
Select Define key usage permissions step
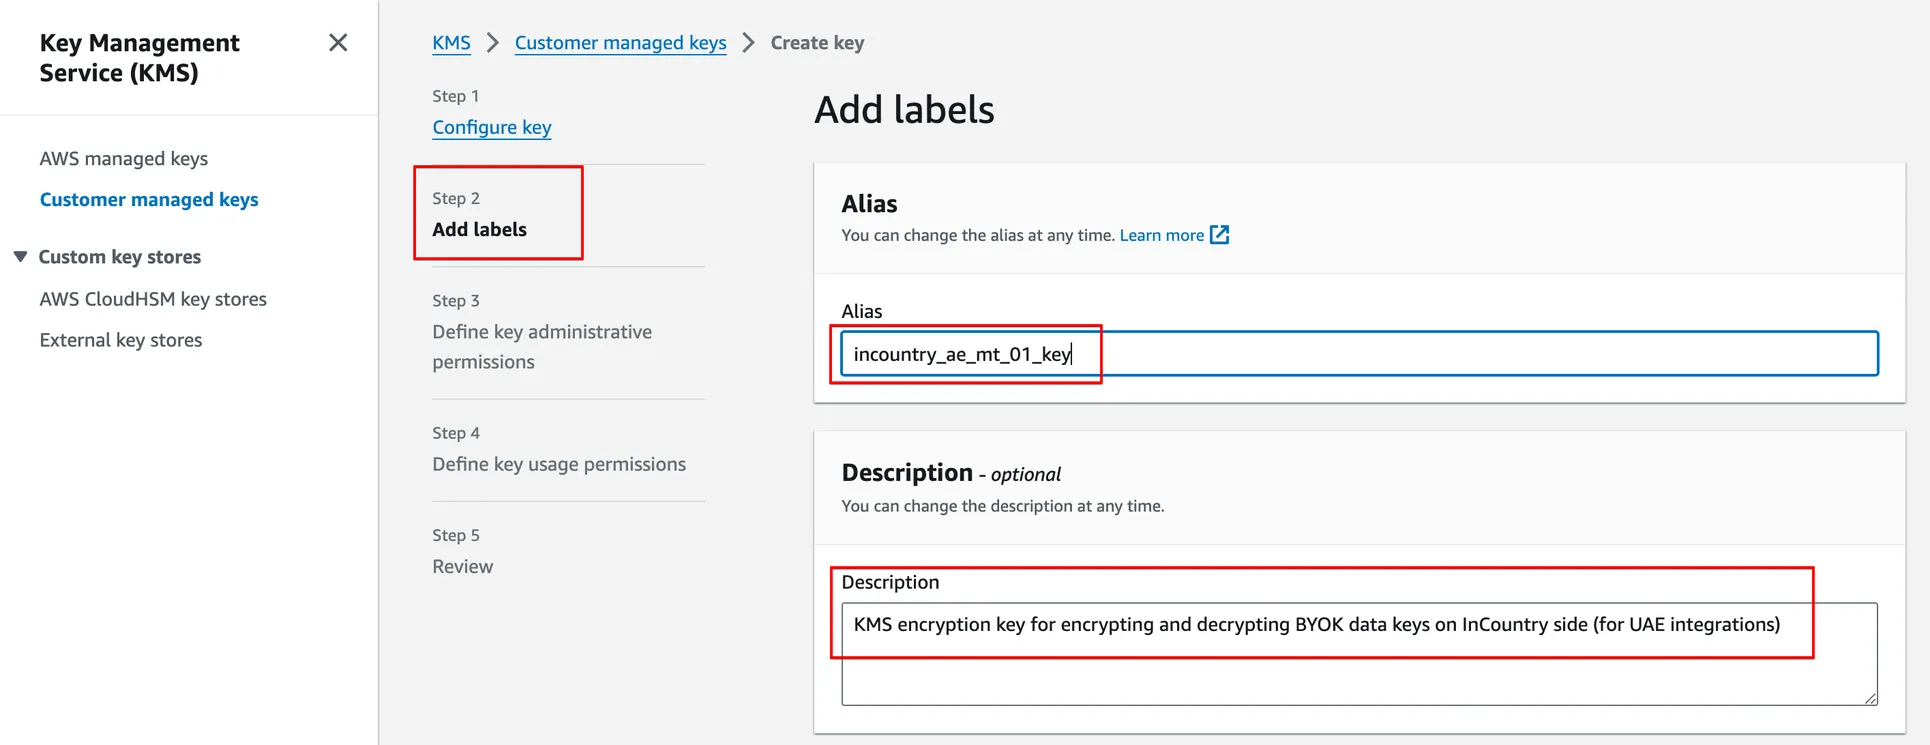pyautogui.click(x=558, y=464)
